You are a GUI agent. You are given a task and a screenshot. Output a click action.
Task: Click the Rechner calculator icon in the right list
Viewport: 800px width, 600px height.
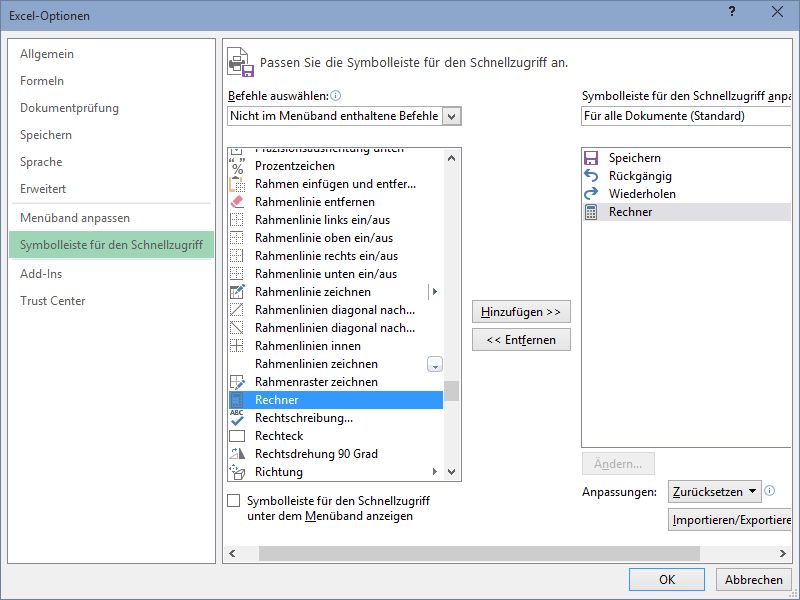click(x=591, y=212)
